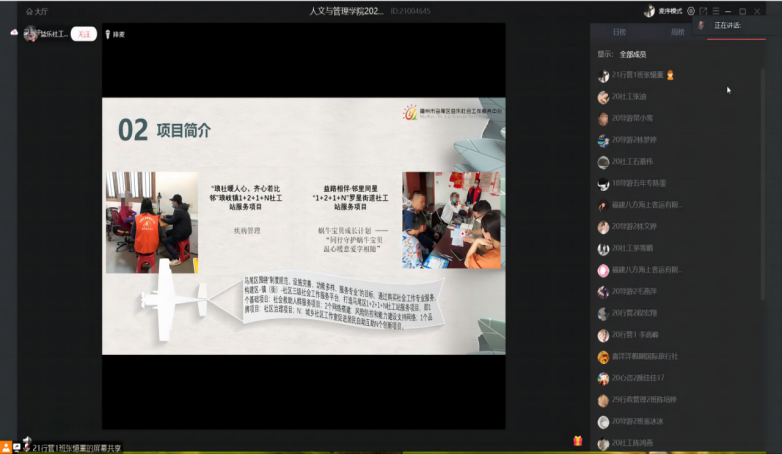The image size is (782, 454).
Task: Click the pop-out window icon
Action: click(x=703, y=11)
